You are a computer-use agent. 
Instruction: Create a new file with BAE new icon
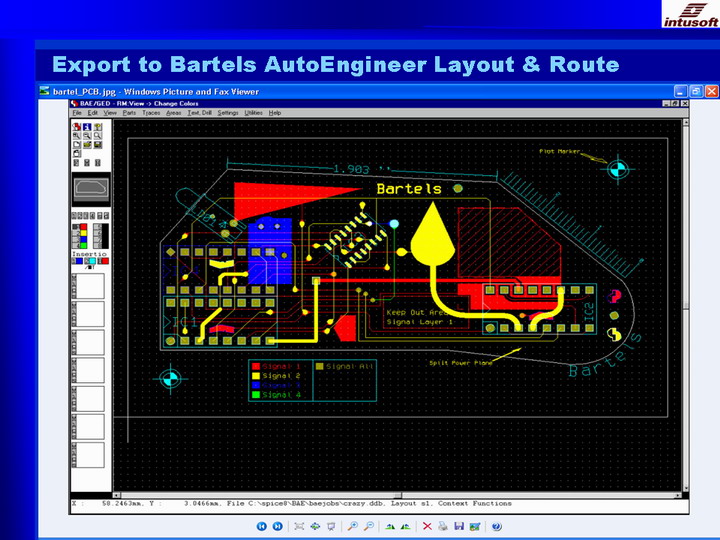[x=77, y=145]
